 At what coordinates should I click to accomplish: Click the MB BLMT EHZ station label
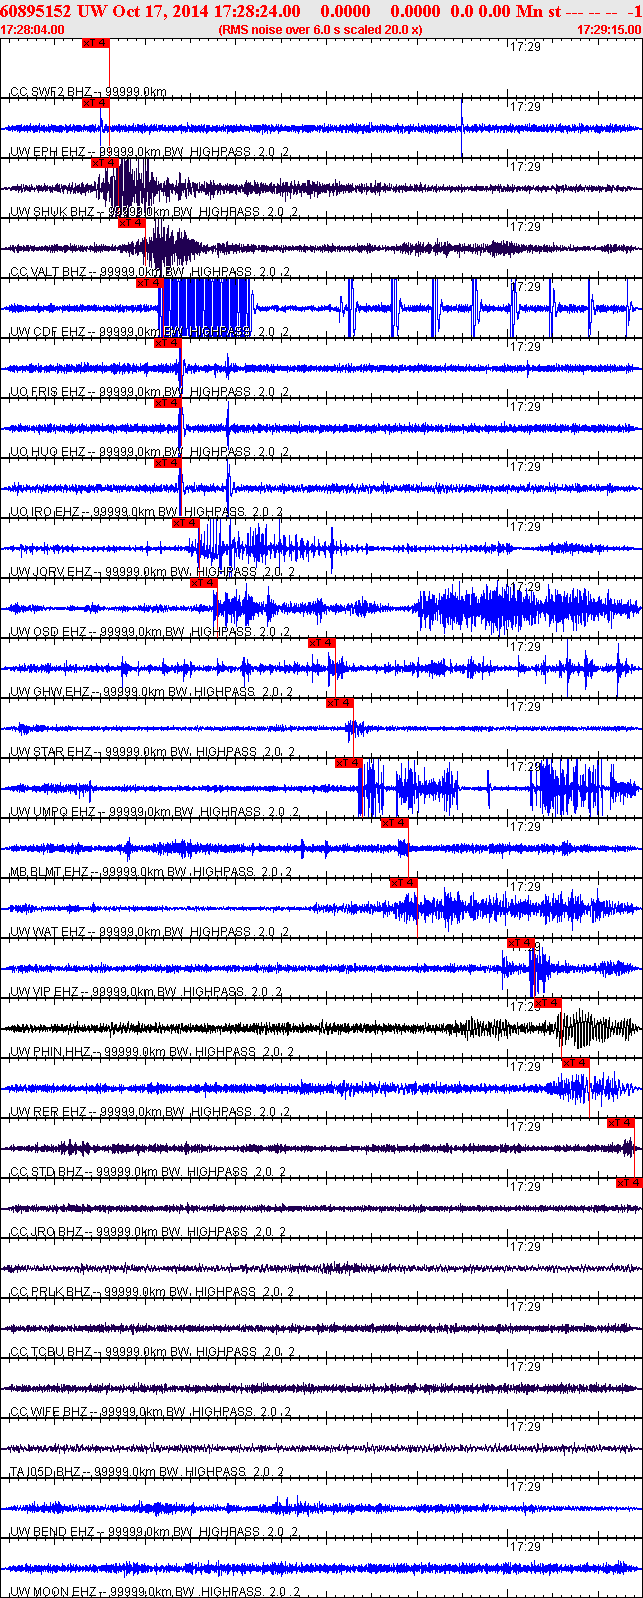[48, 872]
